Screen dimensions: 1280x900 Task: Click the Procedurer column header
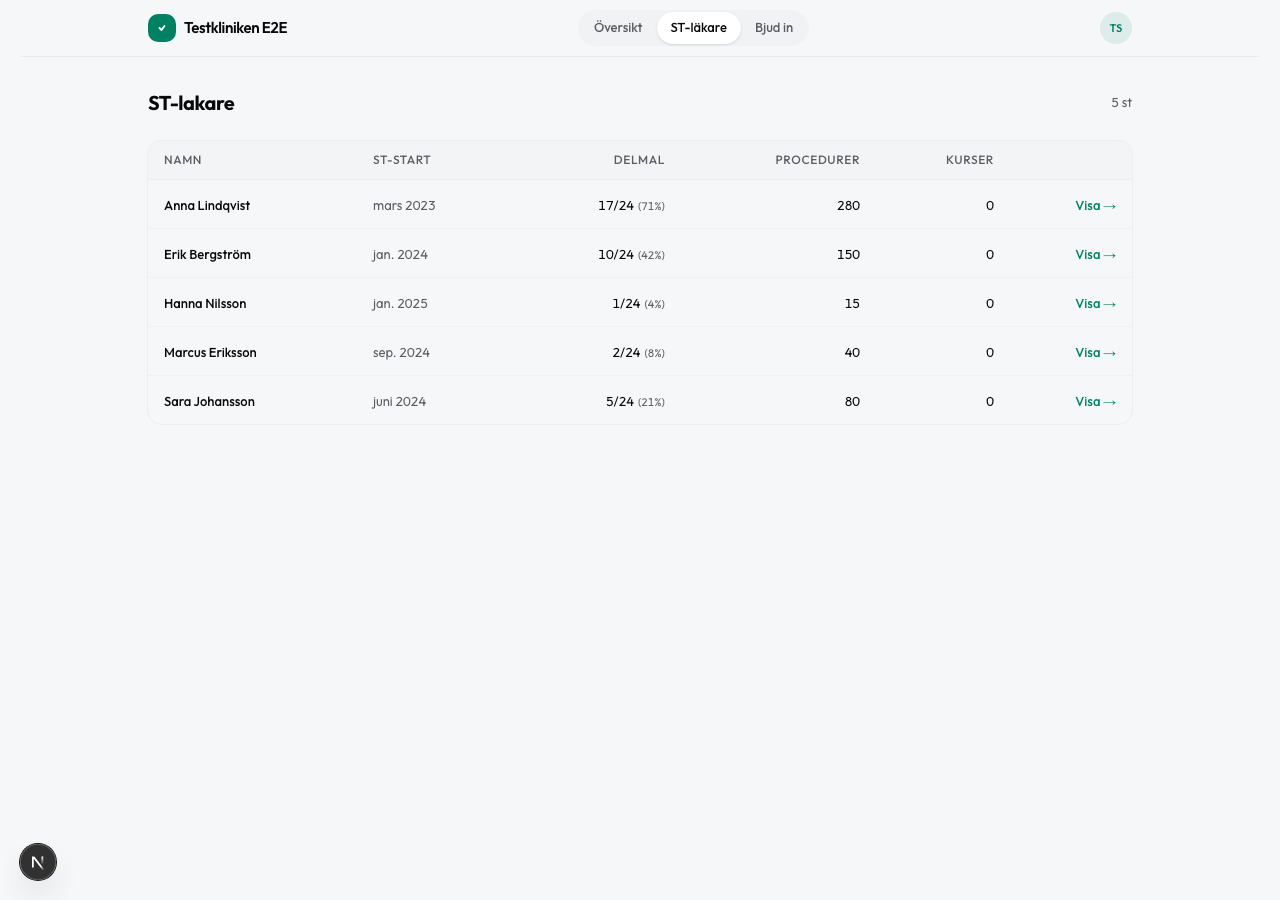817,160
